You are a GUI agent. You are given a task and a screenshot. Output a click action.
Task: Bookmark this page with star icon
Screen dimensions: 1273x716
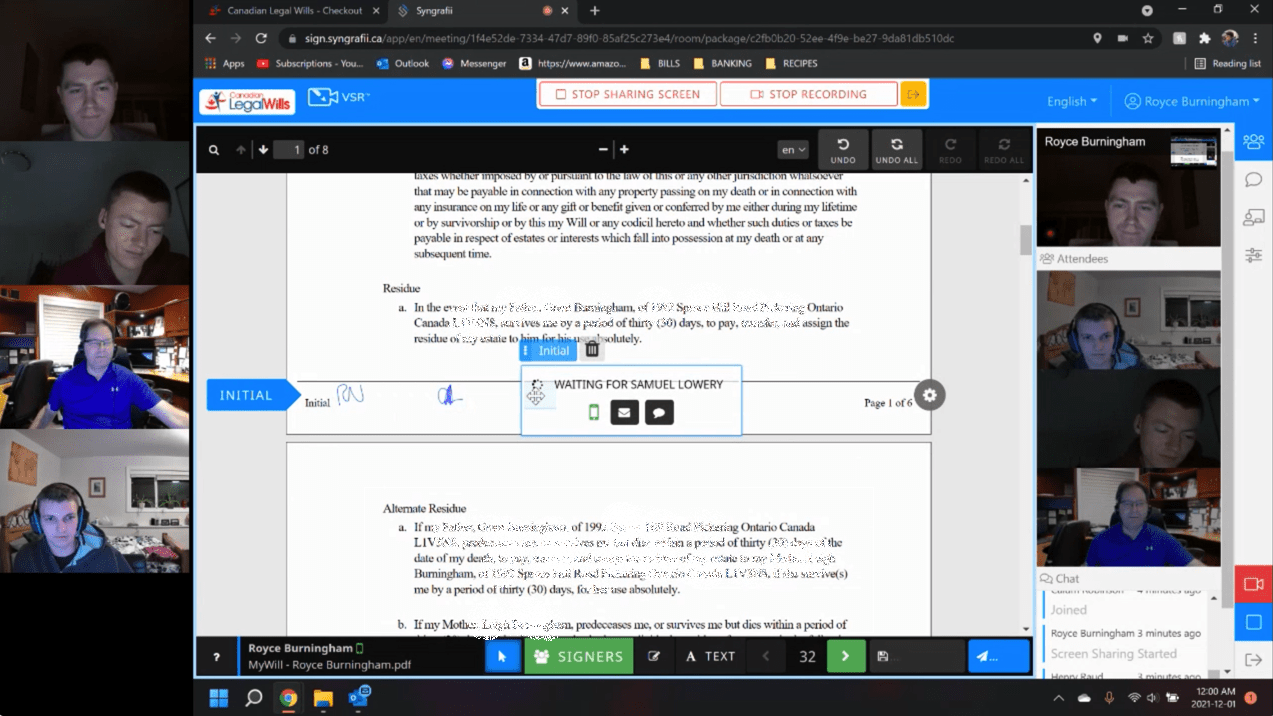(x=1147, y=38)
